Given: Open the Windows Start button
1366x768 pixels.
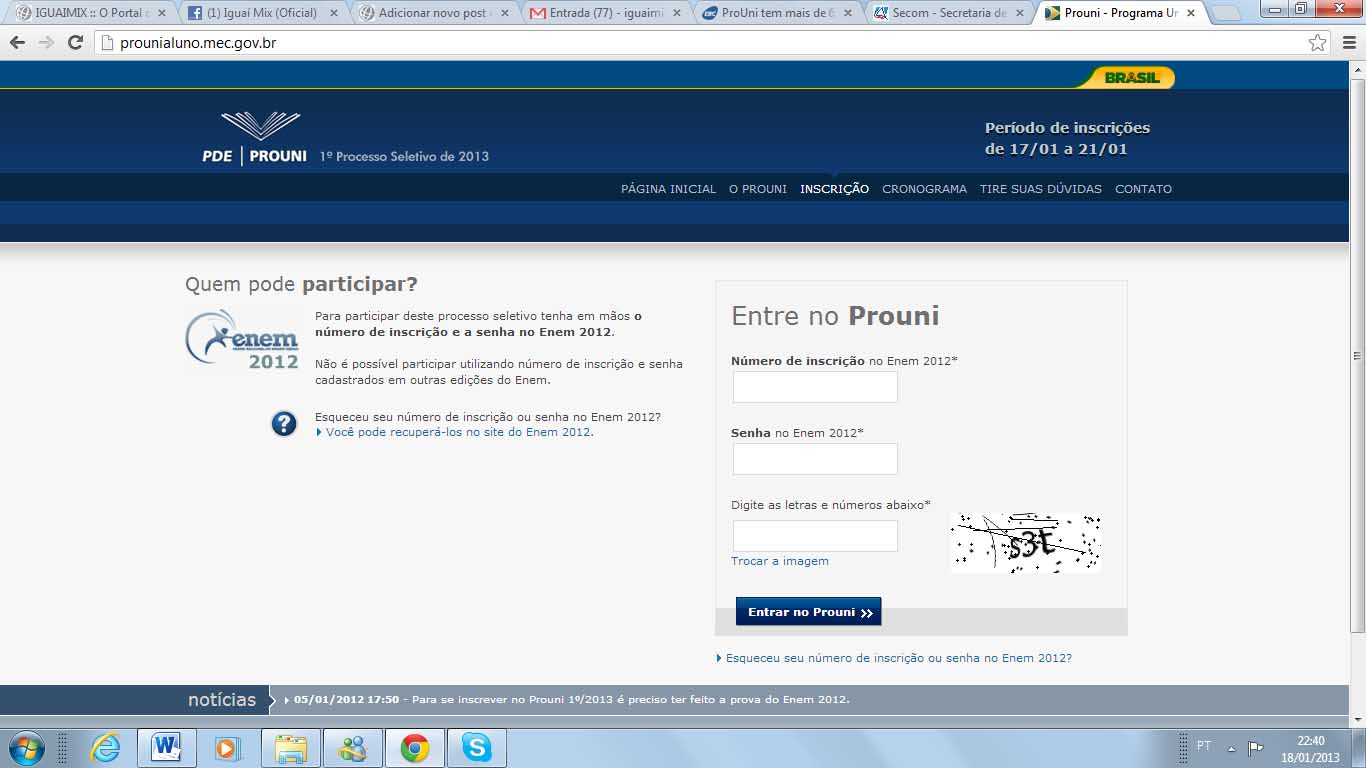Looking at the screenshot, I should pos(25,748).
